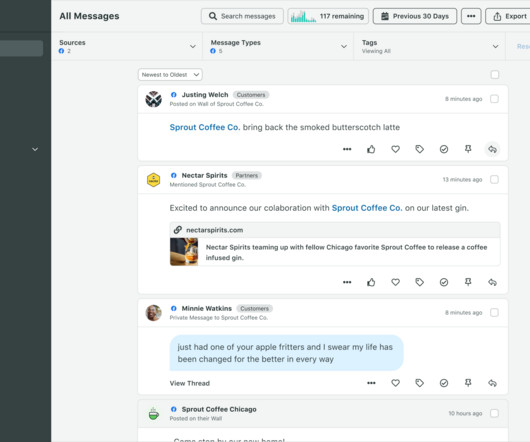
Task: Mark Minnie Watkins message complete
Action: (x=444, y=383)
